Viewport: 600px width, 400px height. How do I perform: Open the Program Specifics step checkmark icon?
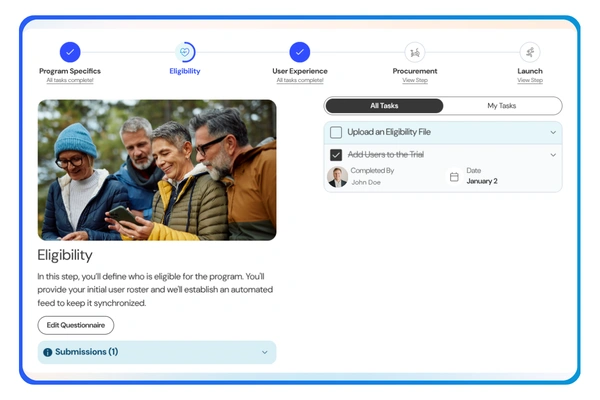pos(70,52)
